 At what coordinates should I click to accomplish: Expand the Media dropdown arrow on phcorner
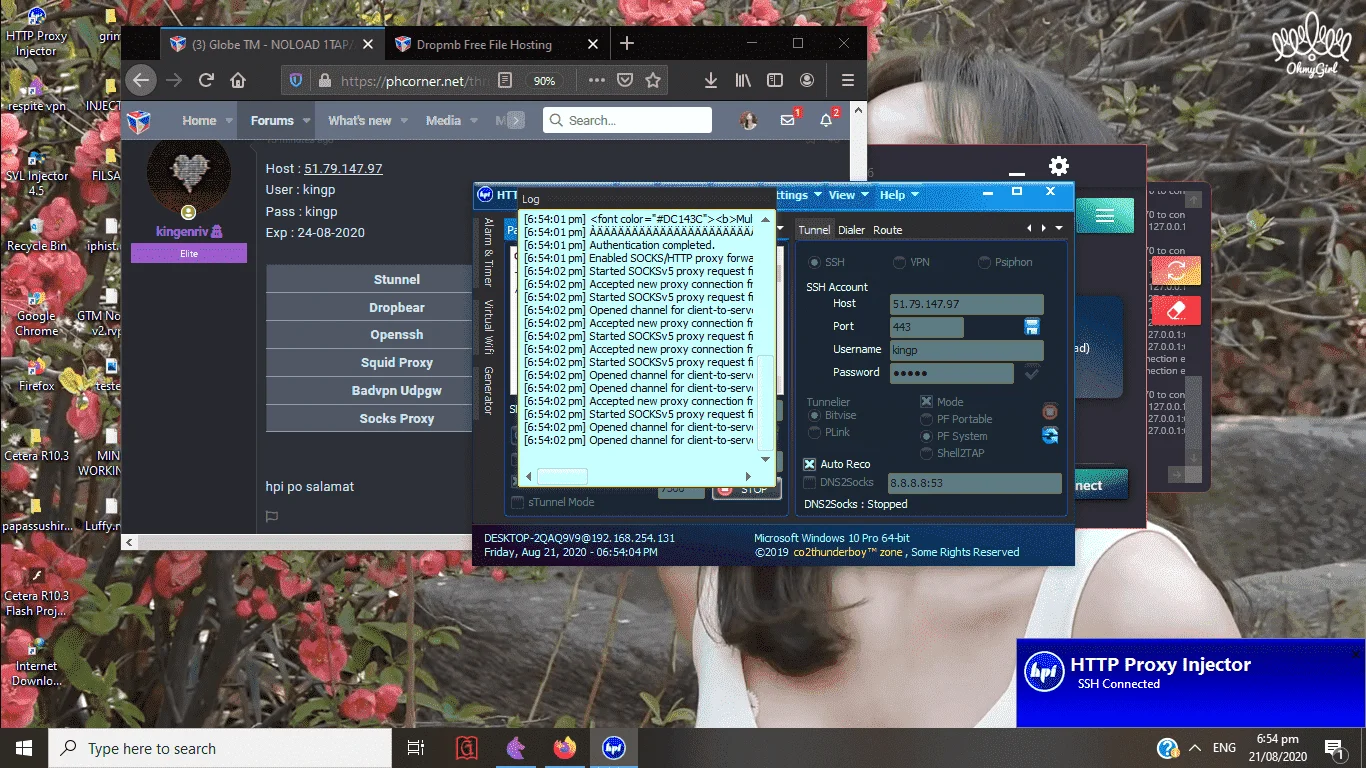(473, 121)
